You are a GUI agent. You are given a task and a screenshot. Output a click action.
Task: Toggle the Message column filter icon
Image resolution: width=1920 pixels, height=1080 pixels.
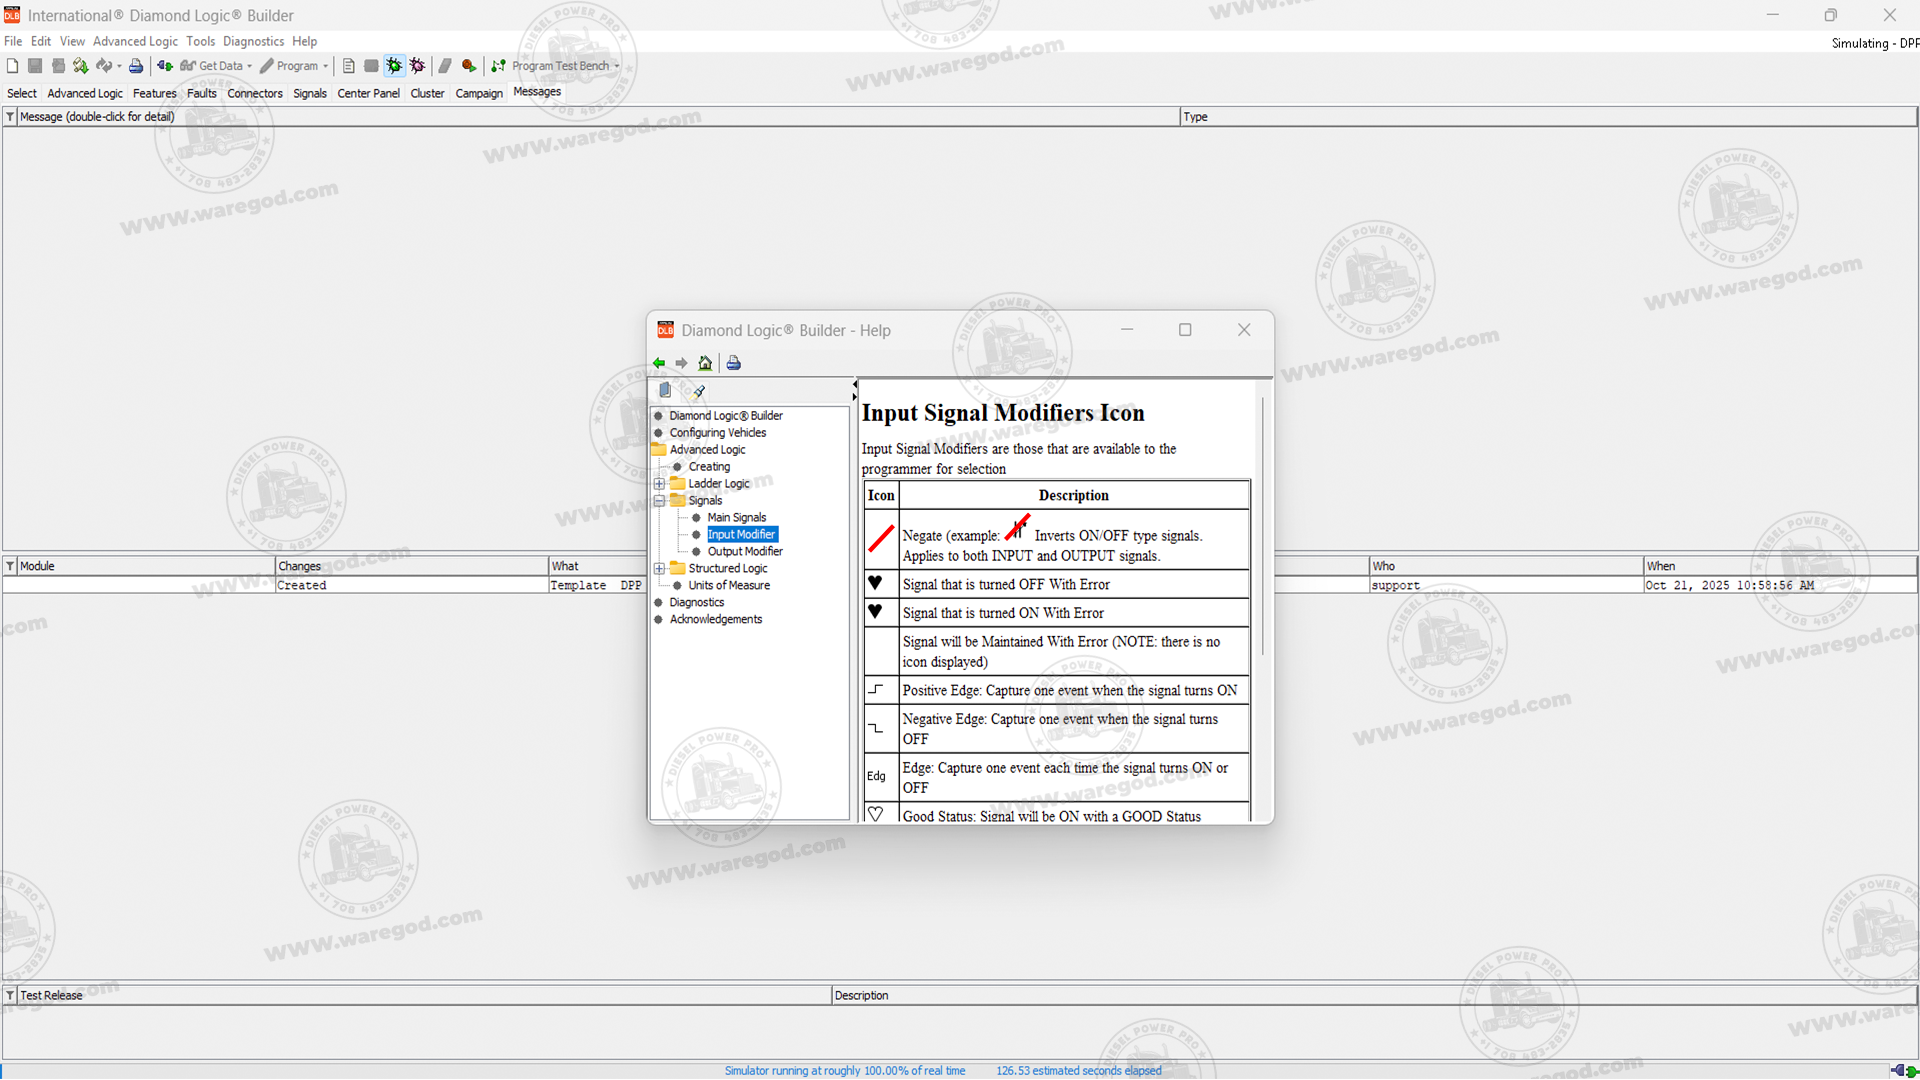click(10, 117)
